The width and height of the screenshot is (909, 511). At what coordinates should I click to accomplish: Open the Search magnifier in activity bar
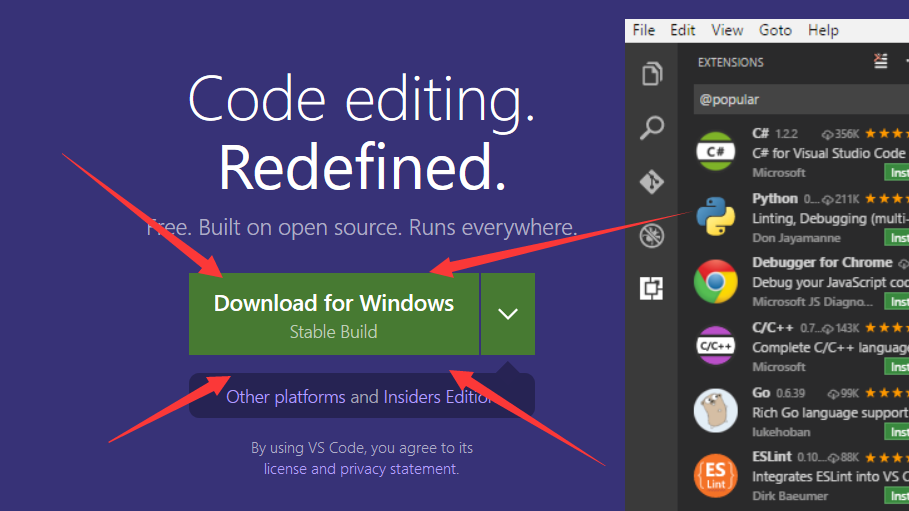(652, 128)
